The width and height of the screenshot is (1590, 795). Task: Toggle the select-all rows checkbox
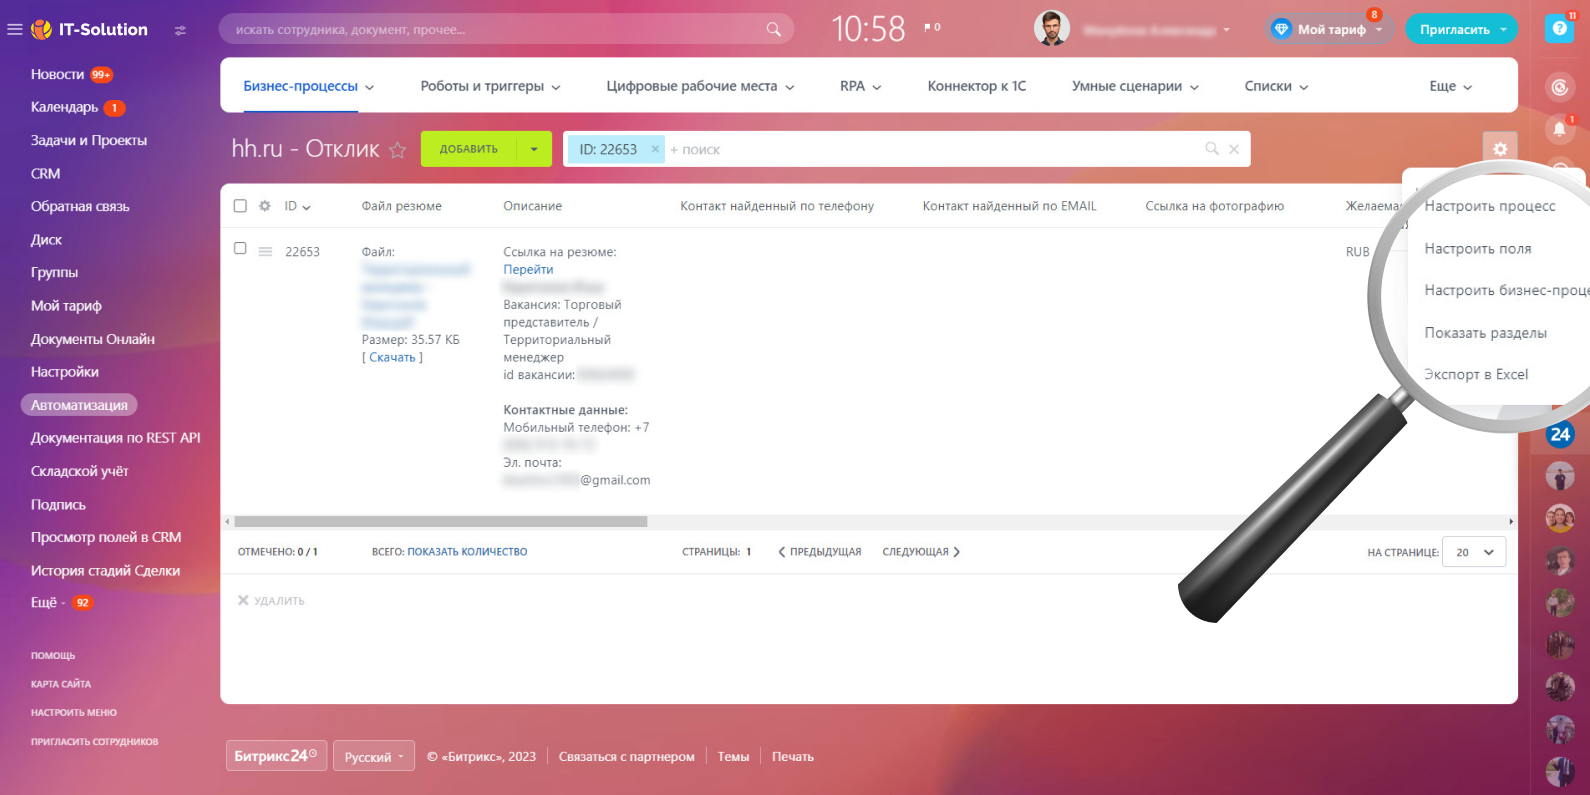[x=240, y=206]
